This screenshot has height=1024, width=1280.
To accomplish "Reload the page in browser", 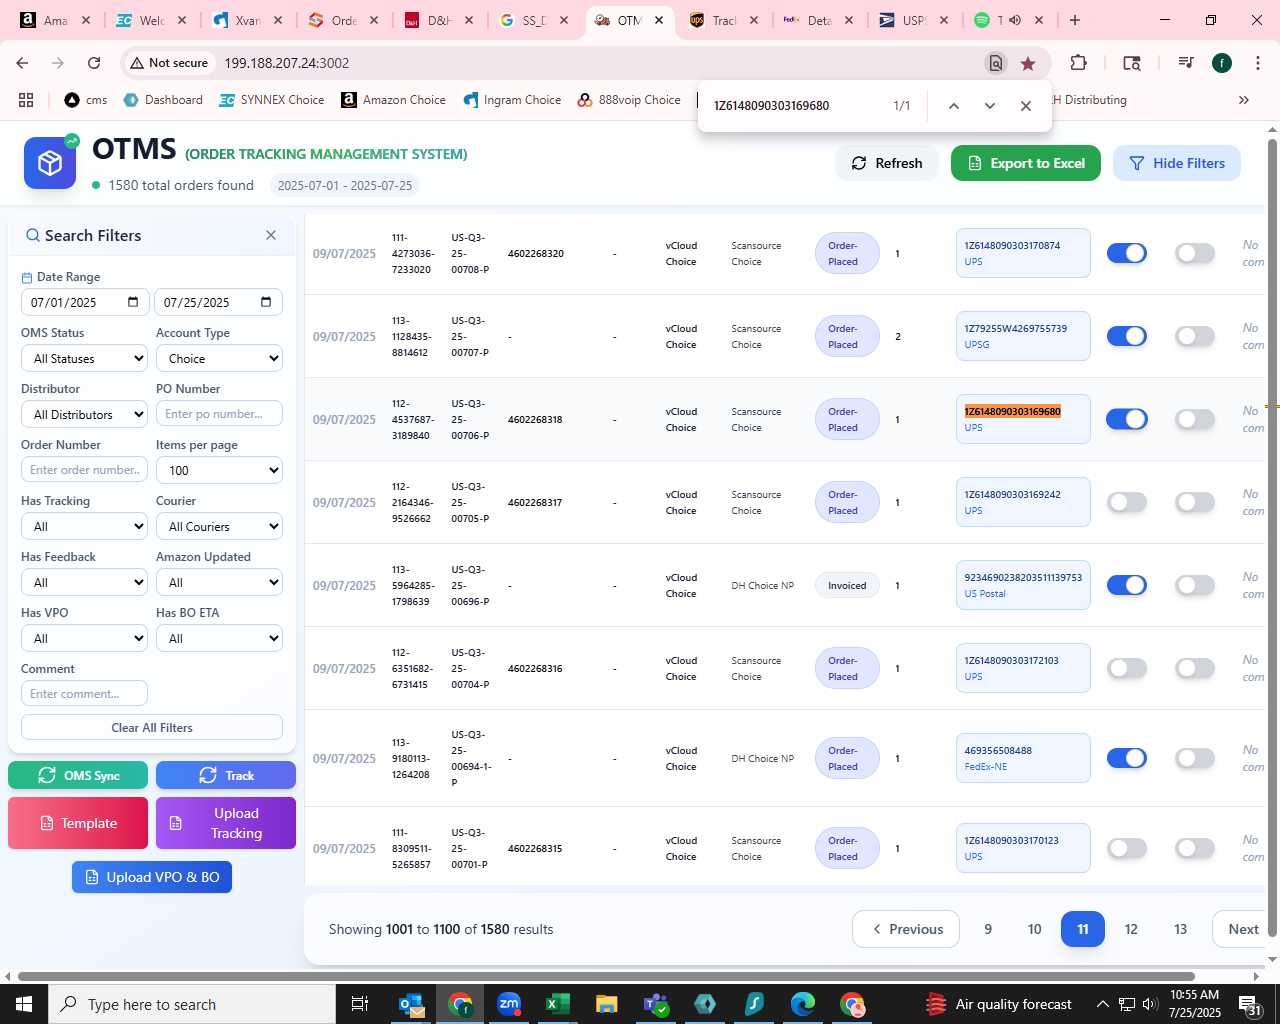I will [94, 63].
